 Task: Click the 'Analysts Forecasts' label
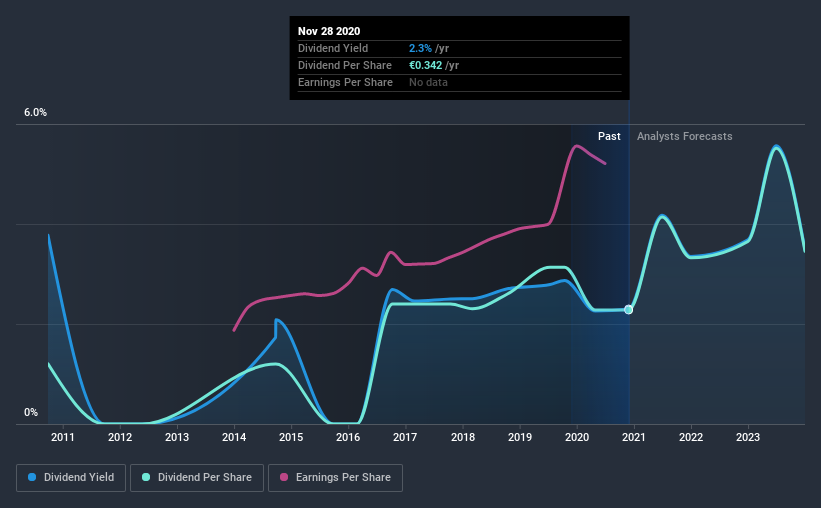684,136
